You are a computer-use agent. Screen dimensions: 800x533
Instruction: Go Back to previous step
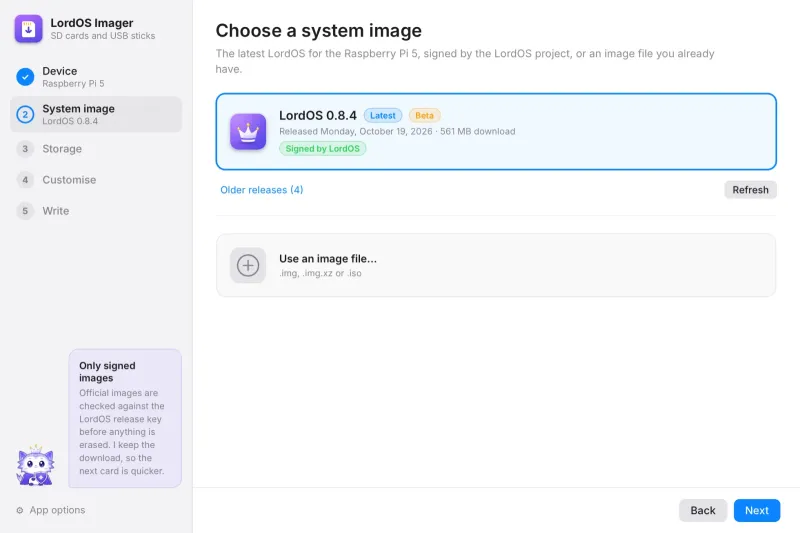pyautogui.click(x=703, y=510)
